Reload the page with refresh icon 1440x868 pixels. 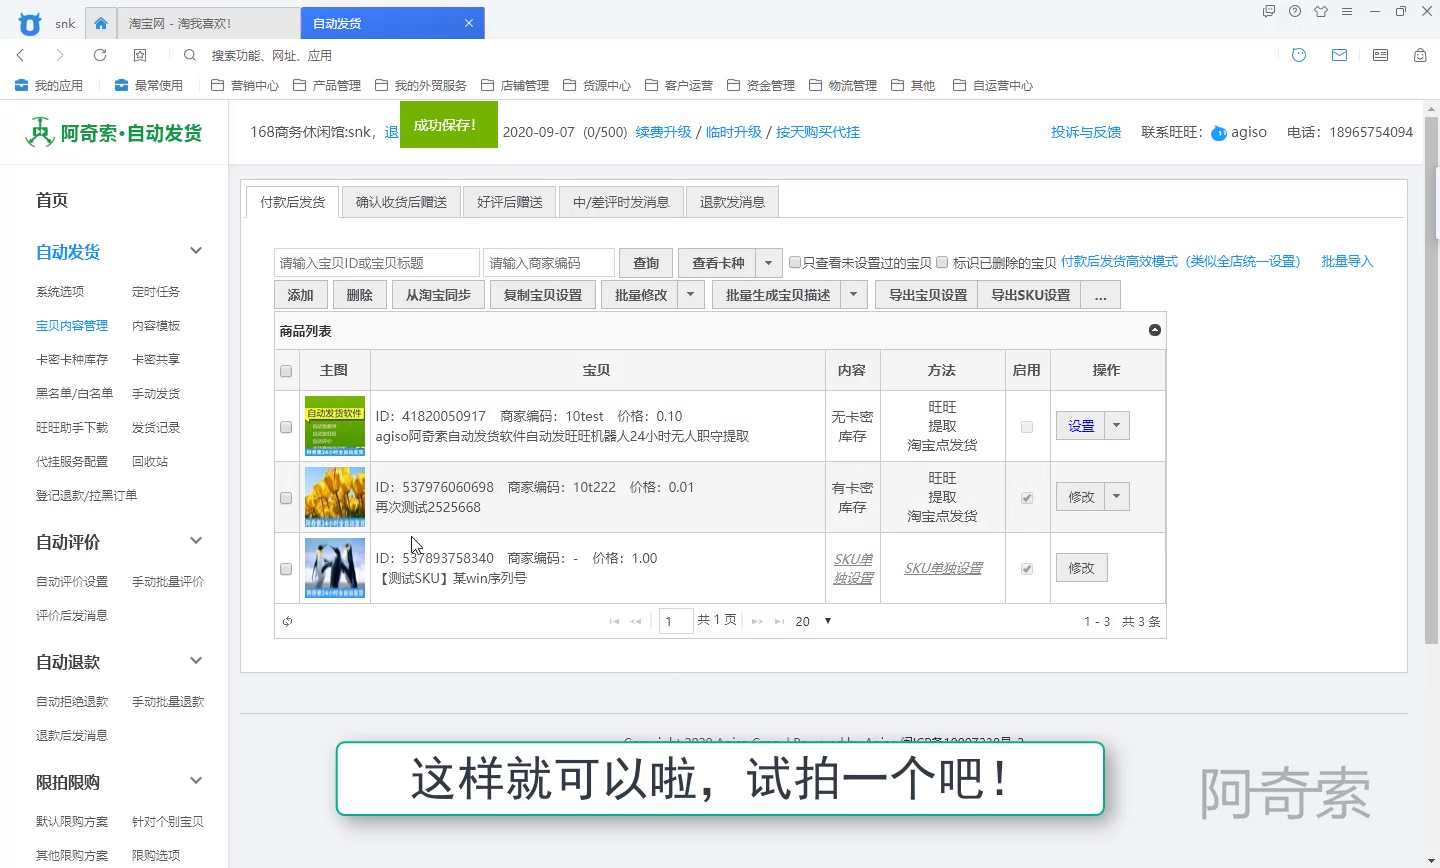click(x=100, y=55)
